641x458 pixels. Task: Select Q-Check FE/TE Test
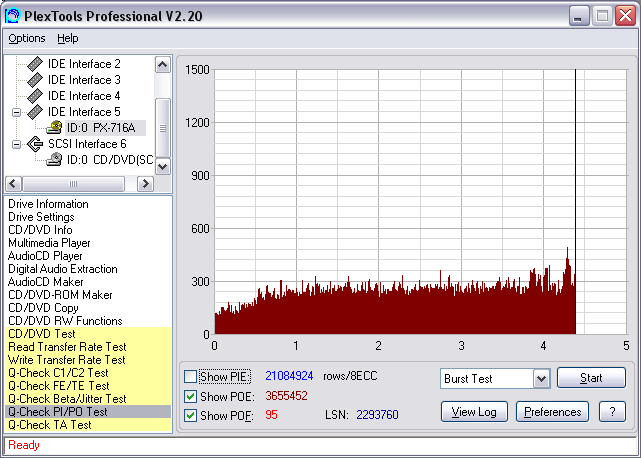[88, 386]
